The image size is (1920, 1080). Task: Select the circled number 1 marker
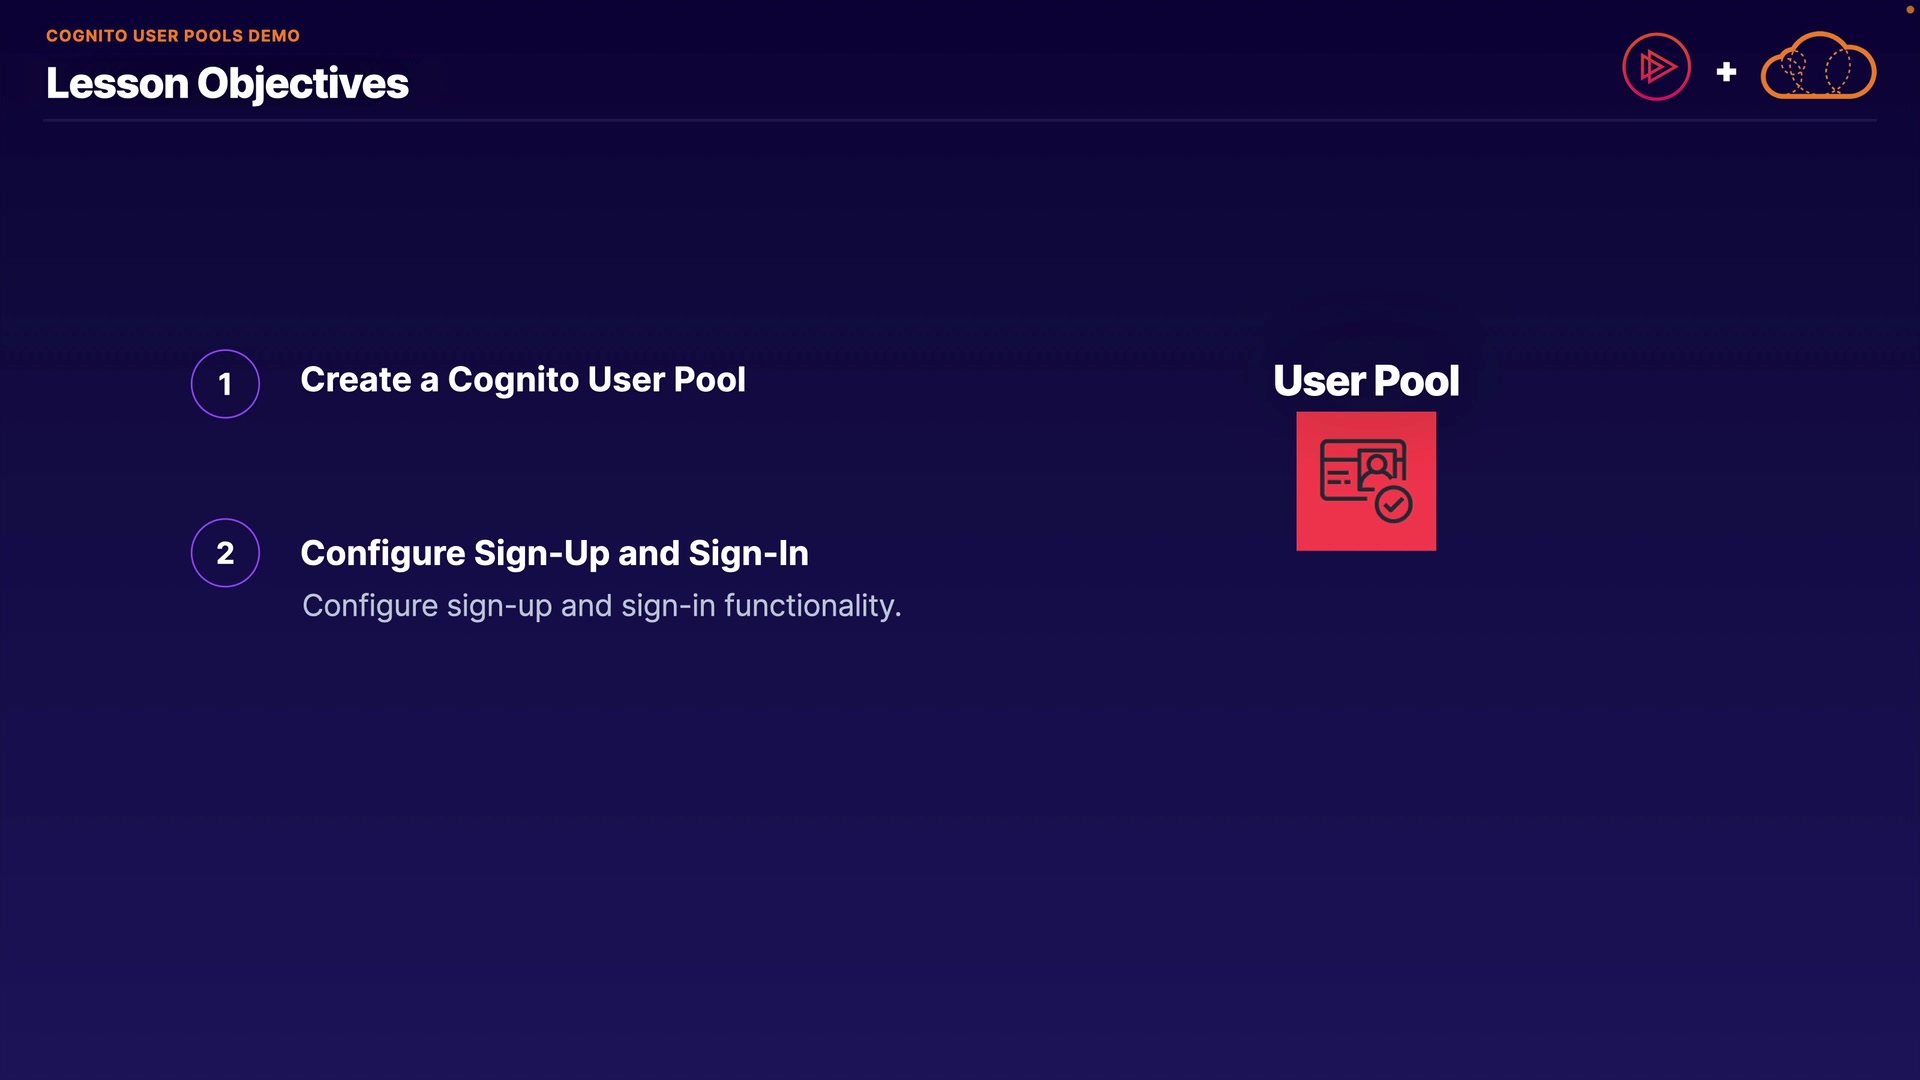point(225,384)
